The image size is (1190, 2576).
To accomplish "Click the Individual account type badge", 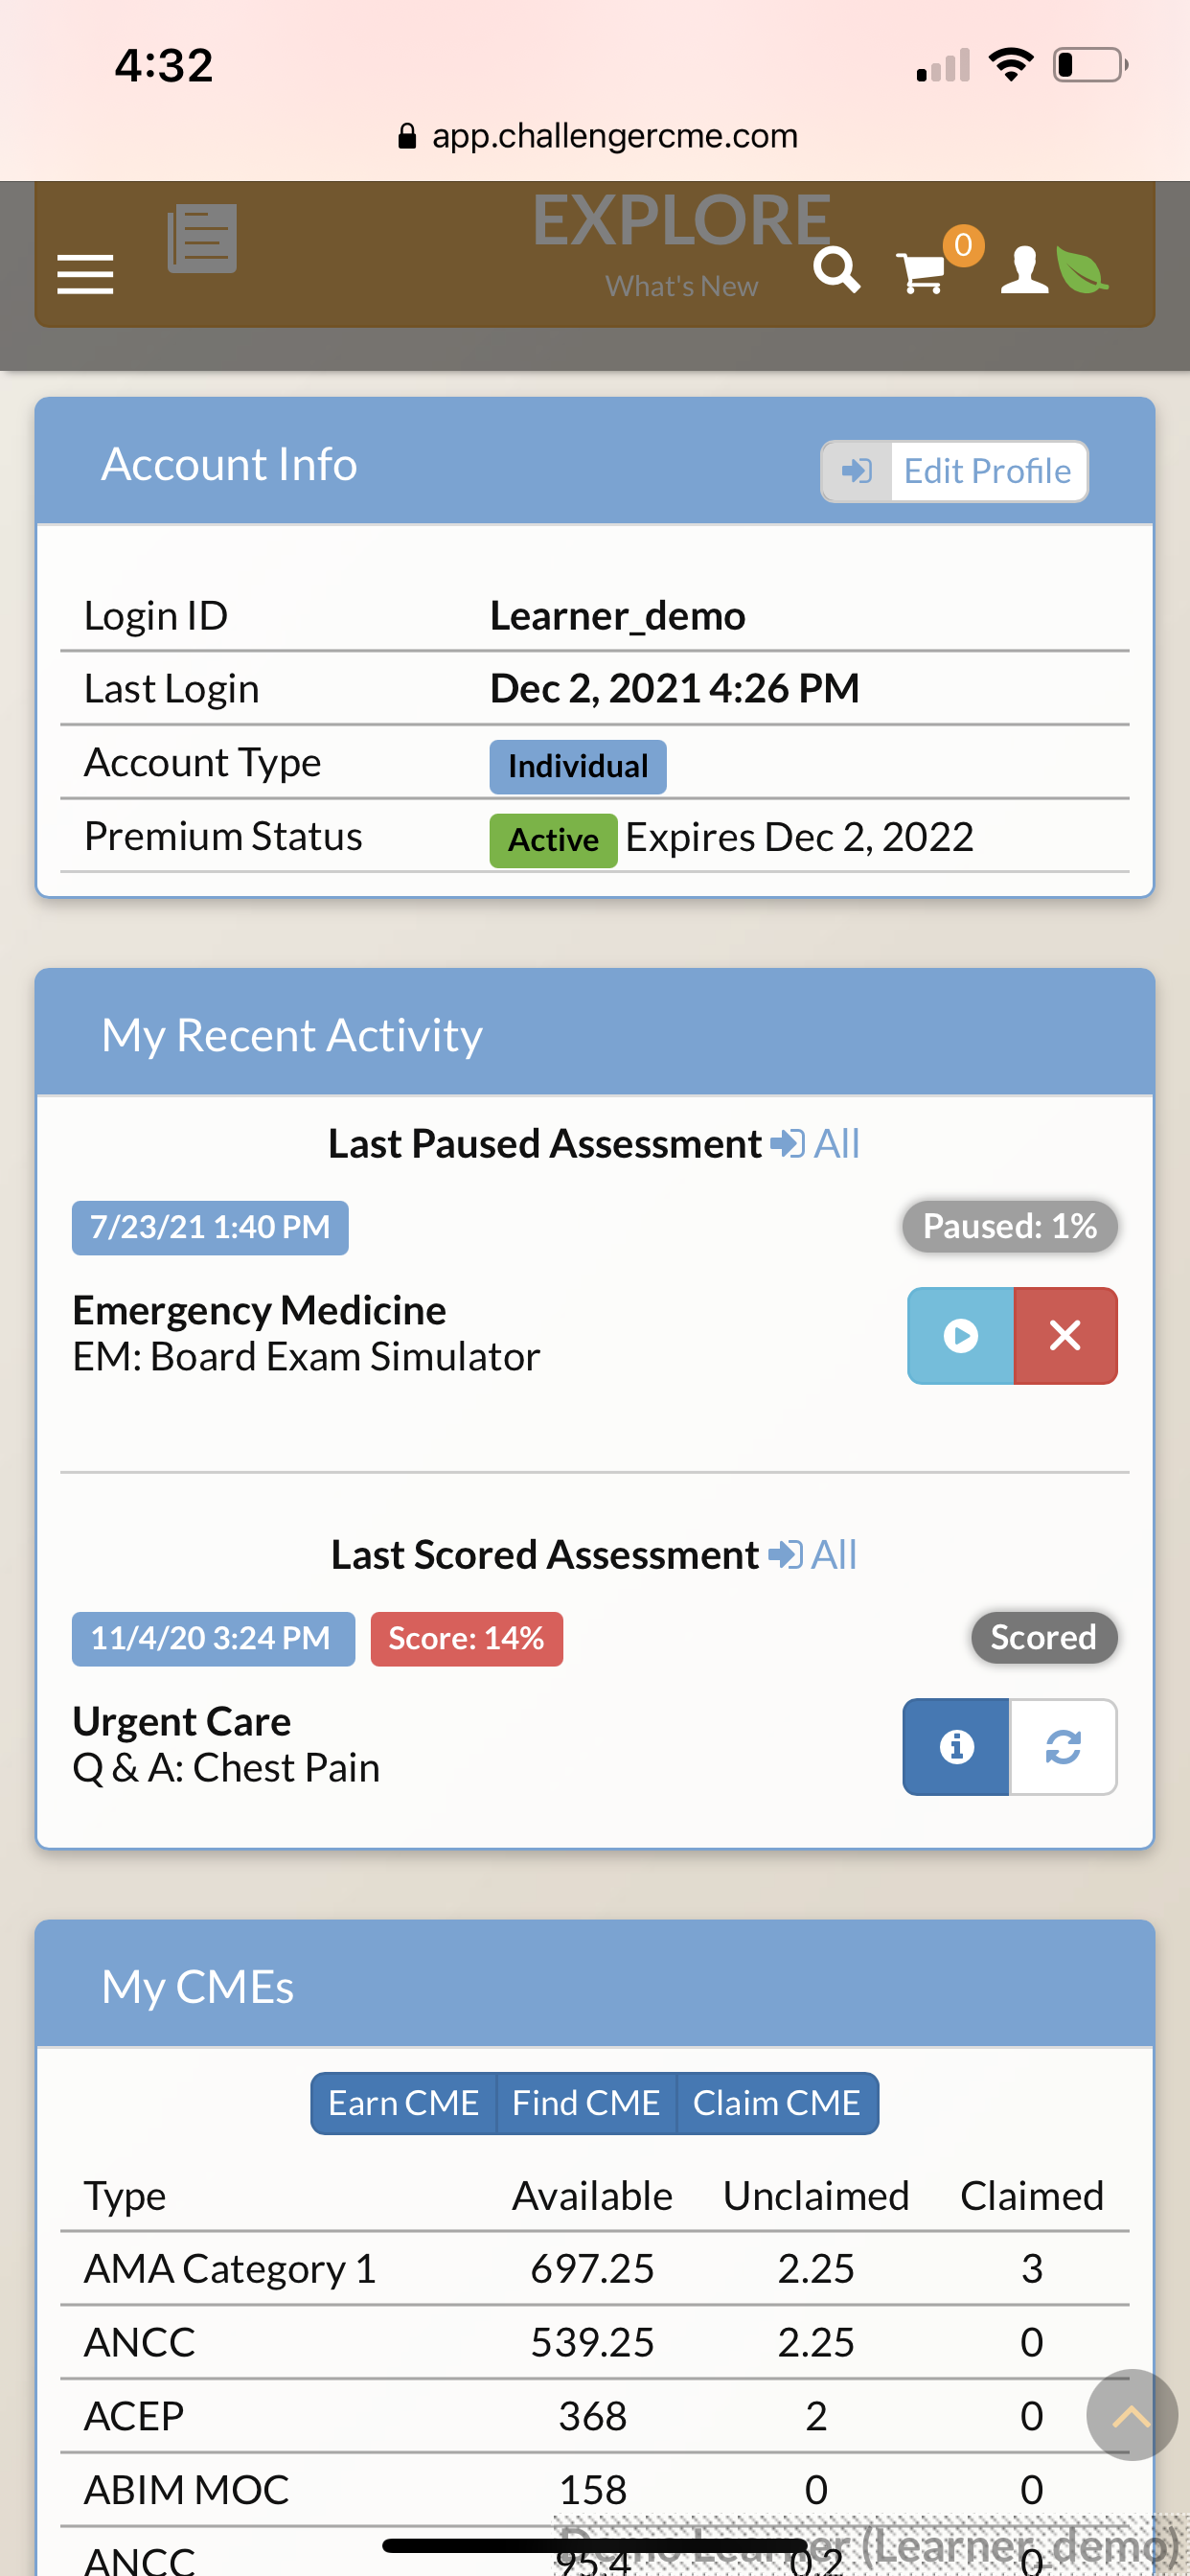I will (578, 767).
